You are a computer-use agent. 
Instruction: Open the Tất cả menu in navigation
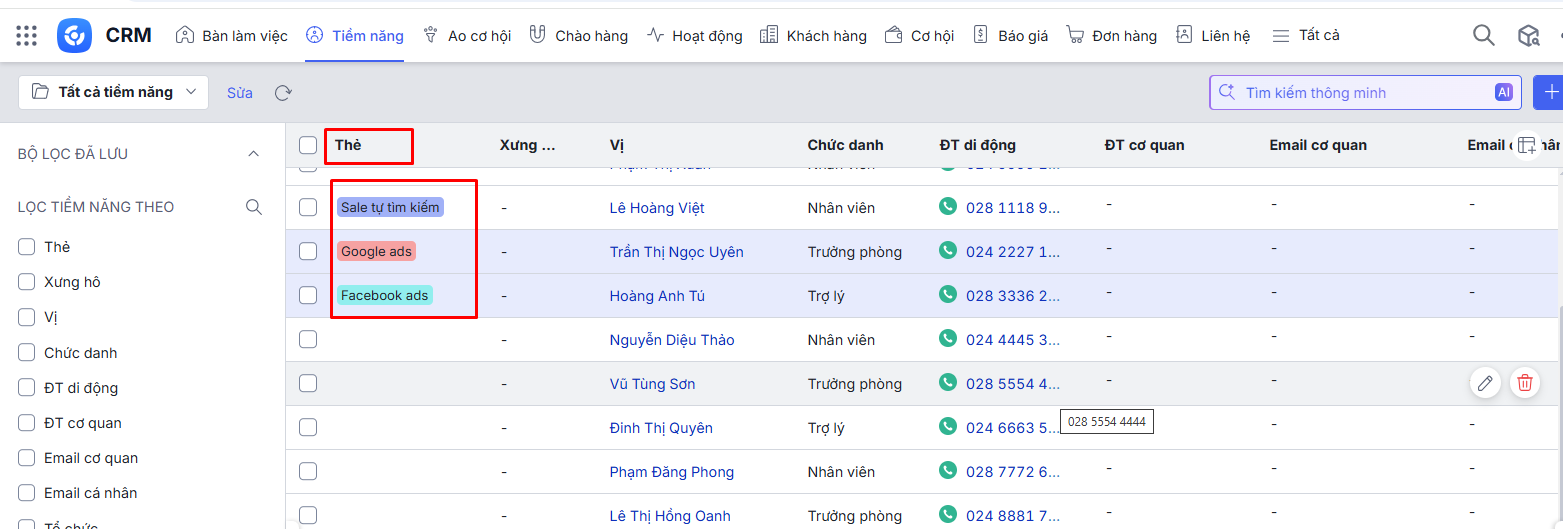coord(1306,36)
